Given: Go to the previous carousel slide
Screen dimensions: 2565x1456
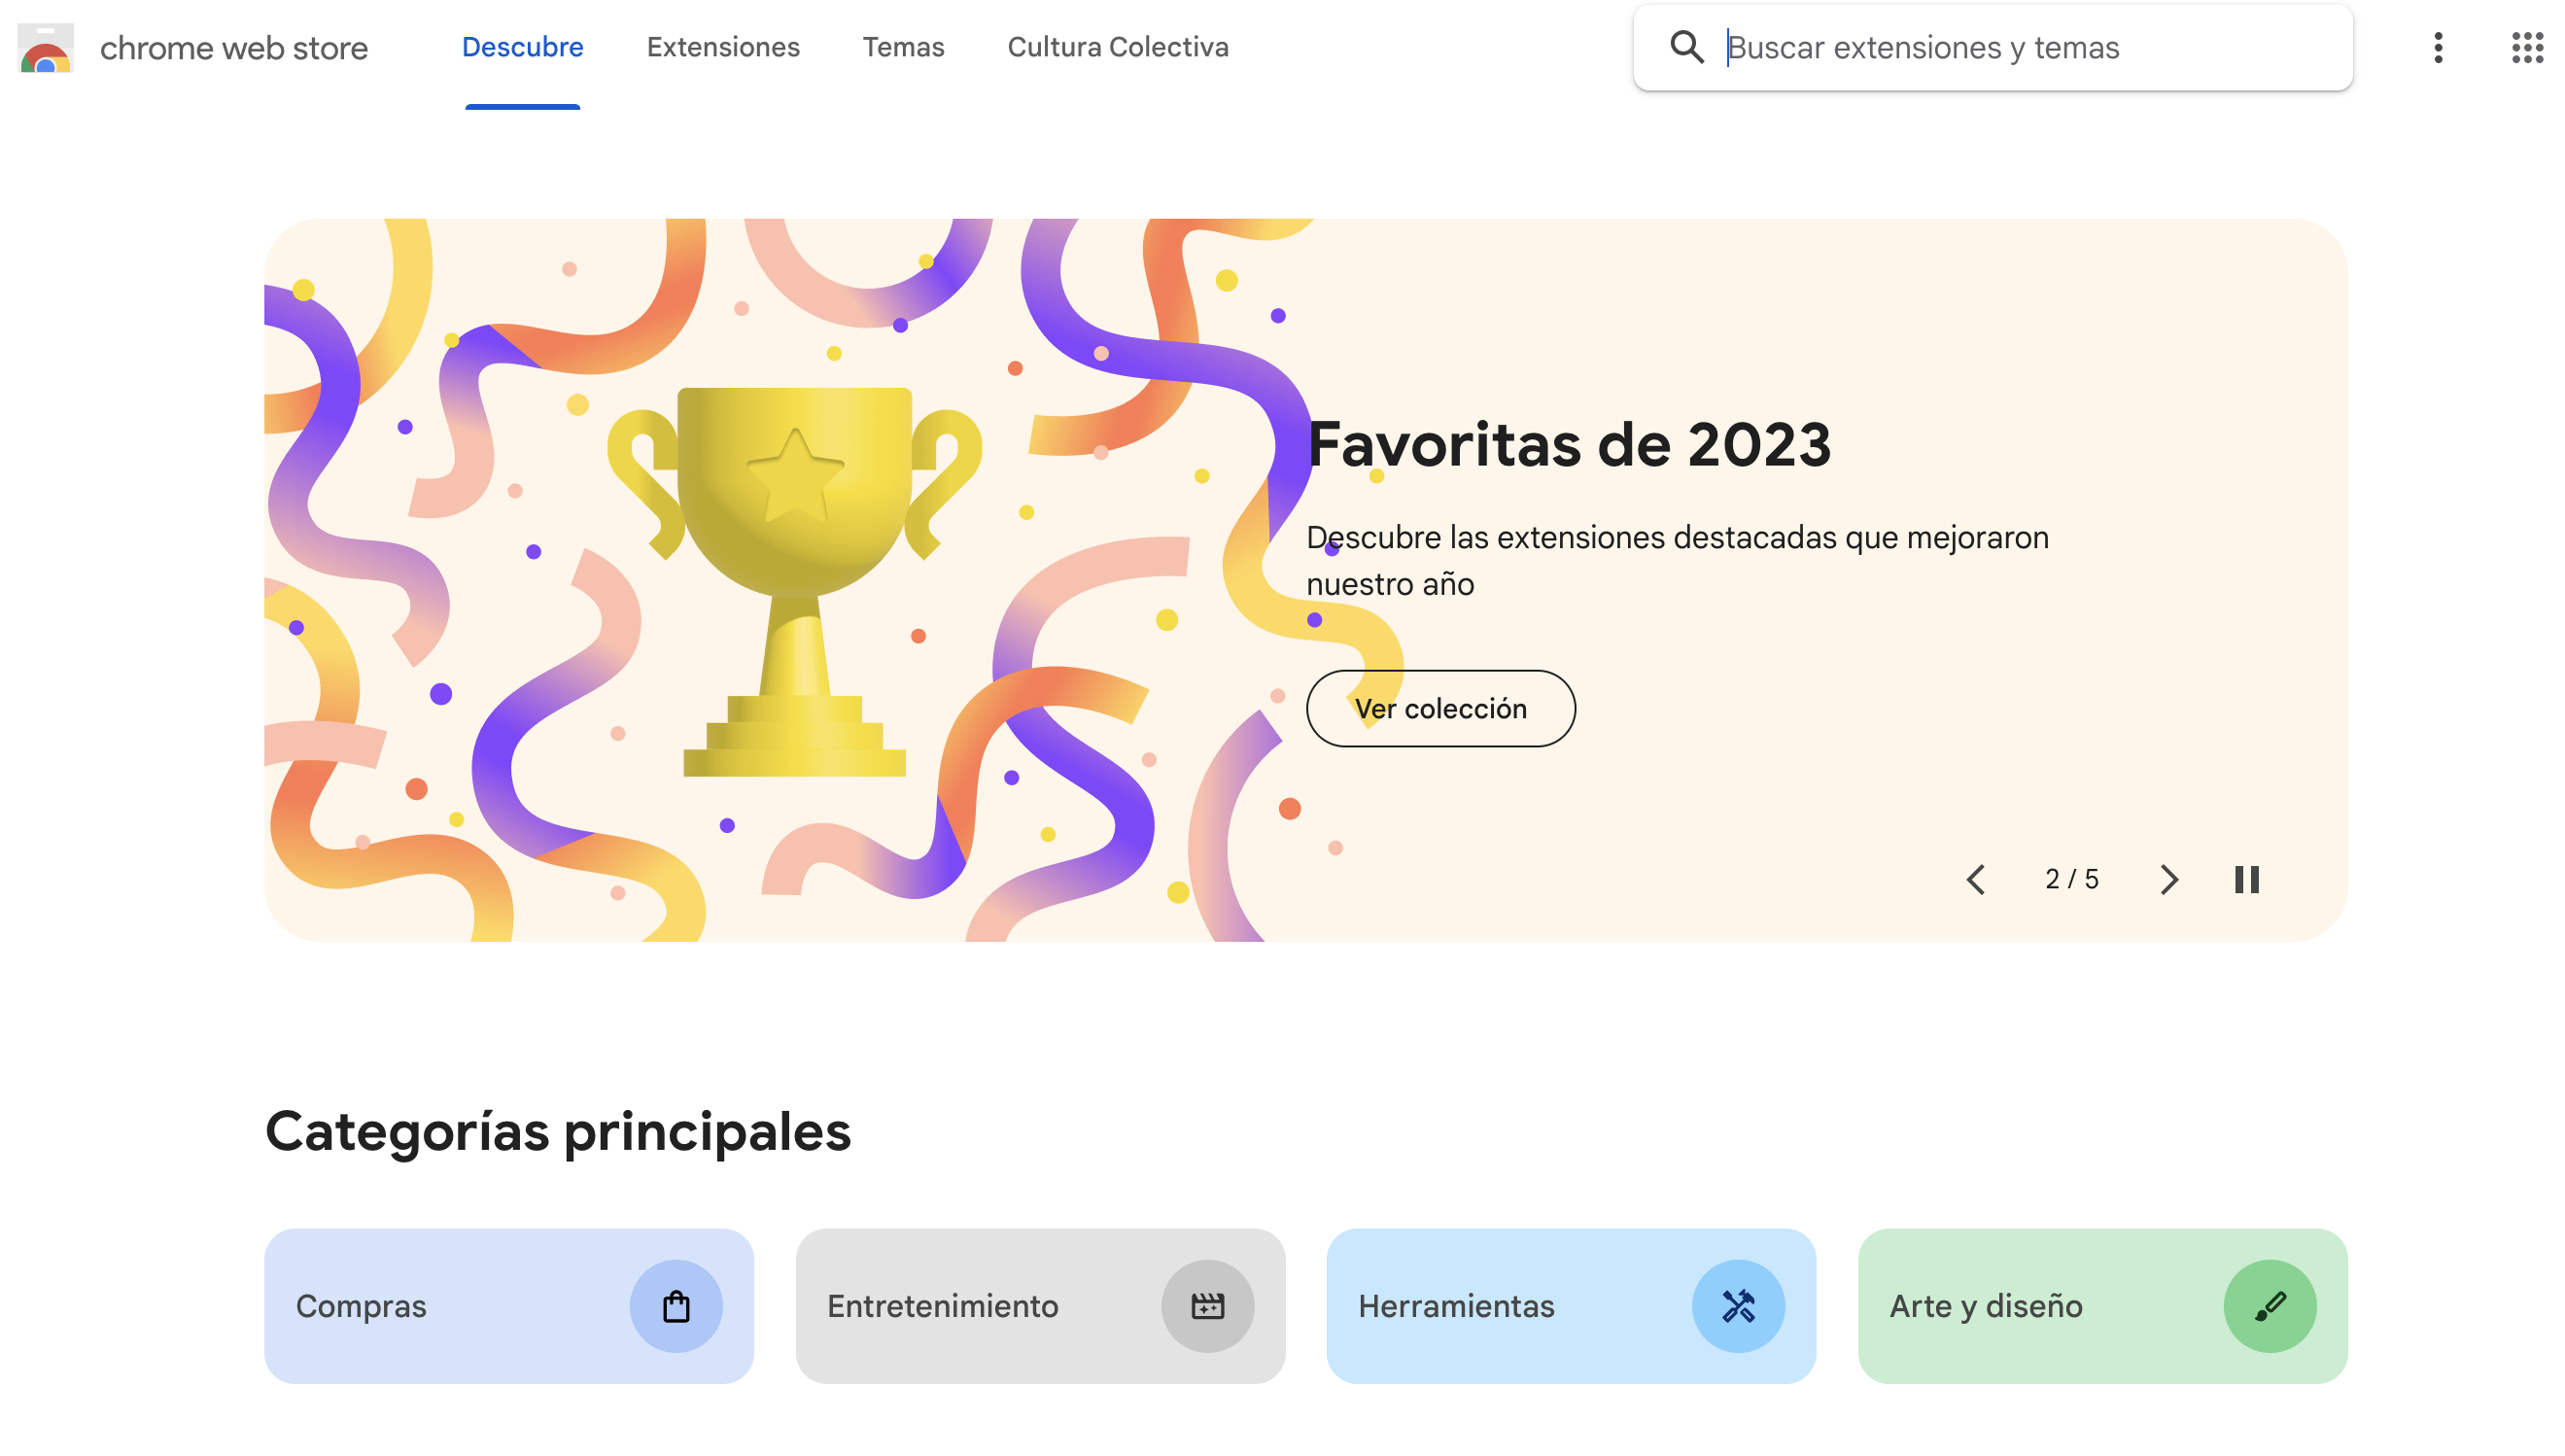Looking at the screenshot, I should (1975, 879).
